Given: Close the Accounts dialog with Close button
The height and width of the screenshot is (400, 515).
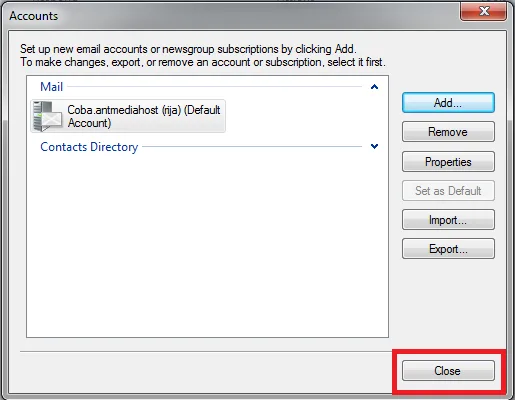Looking at the screenshot, I should tap(448, 371).
